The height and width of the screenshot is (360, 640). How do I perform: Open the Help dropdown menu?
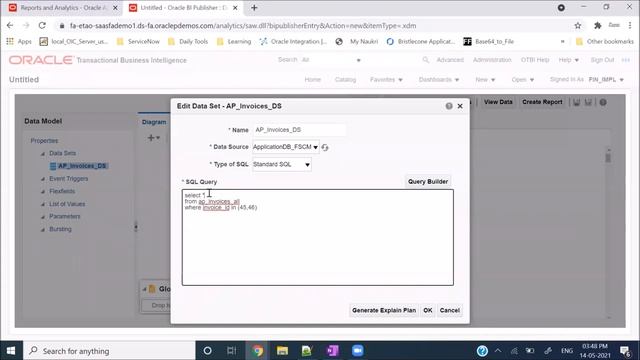click(569, 60)
